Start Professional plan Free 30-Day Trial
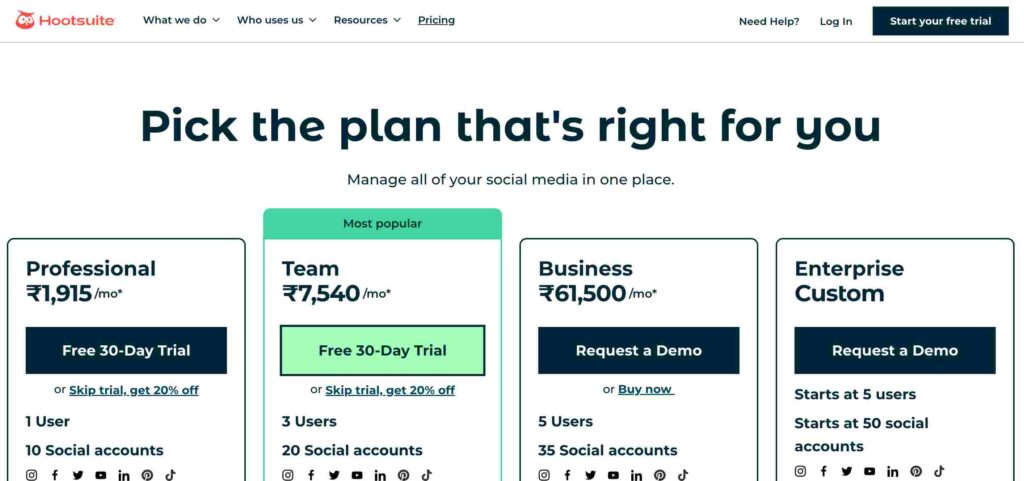Image resolution: width=1024 pixels, height=481 pixels. tap(126, 350)
